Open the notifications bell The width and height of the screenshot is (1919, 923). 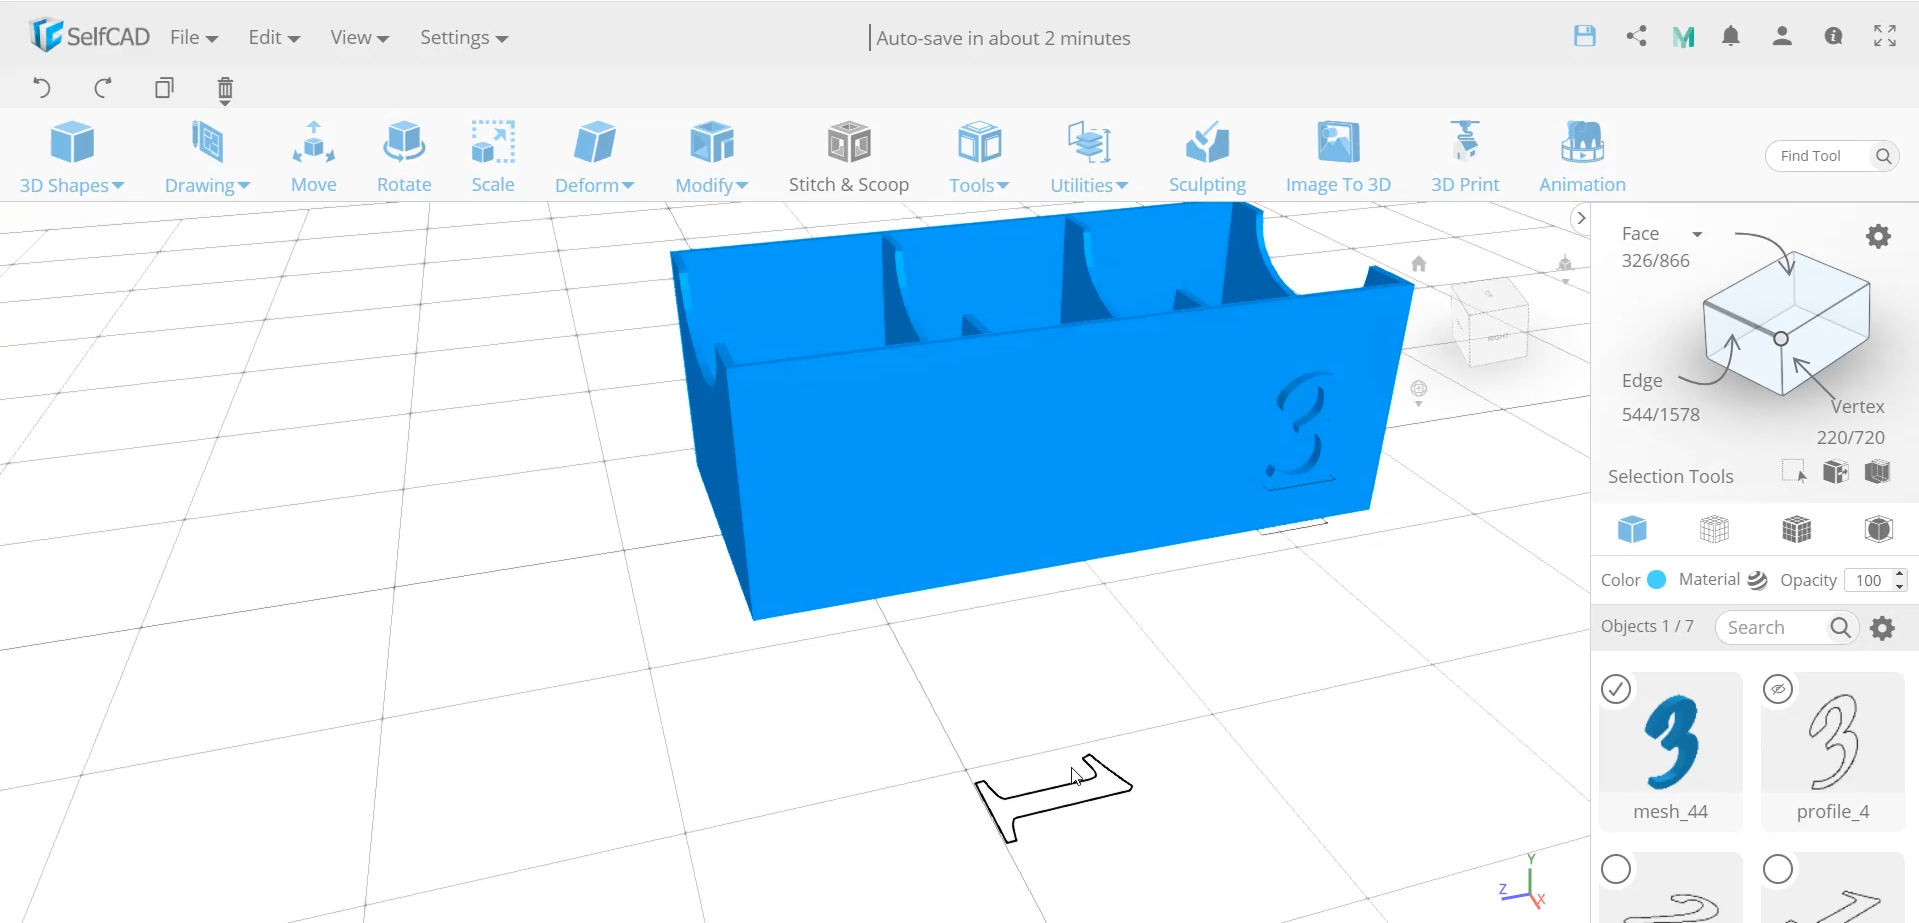[1731, 36]
